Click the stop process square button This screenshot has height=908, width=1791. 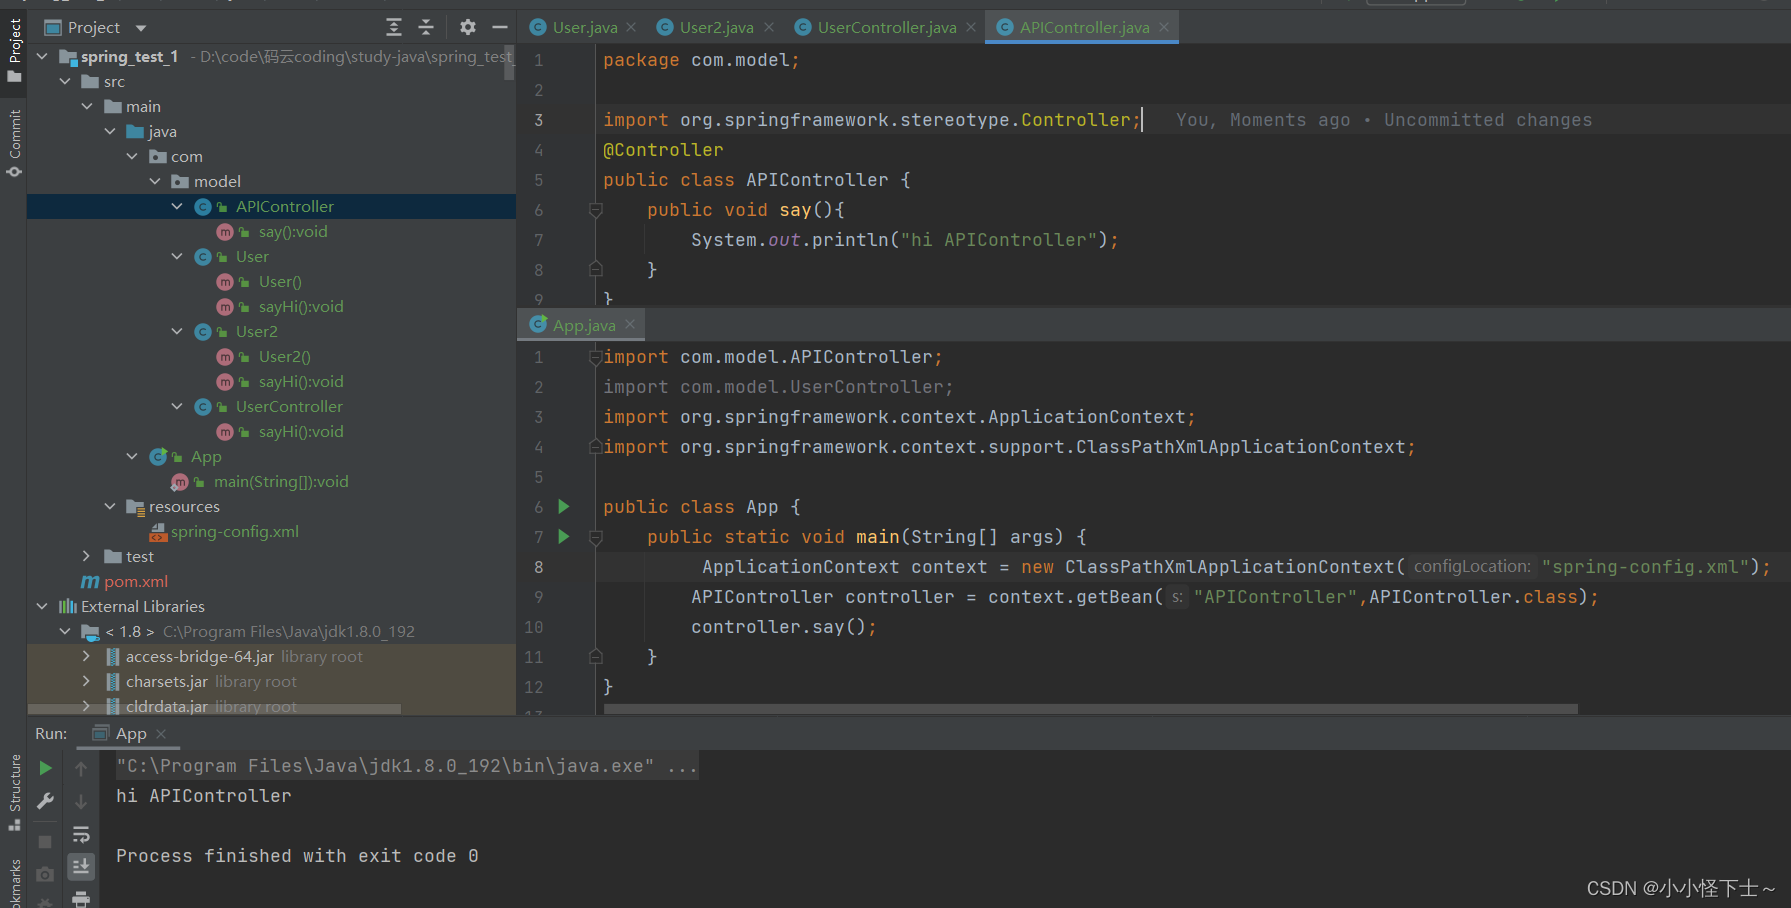click(x=45, y=842)
